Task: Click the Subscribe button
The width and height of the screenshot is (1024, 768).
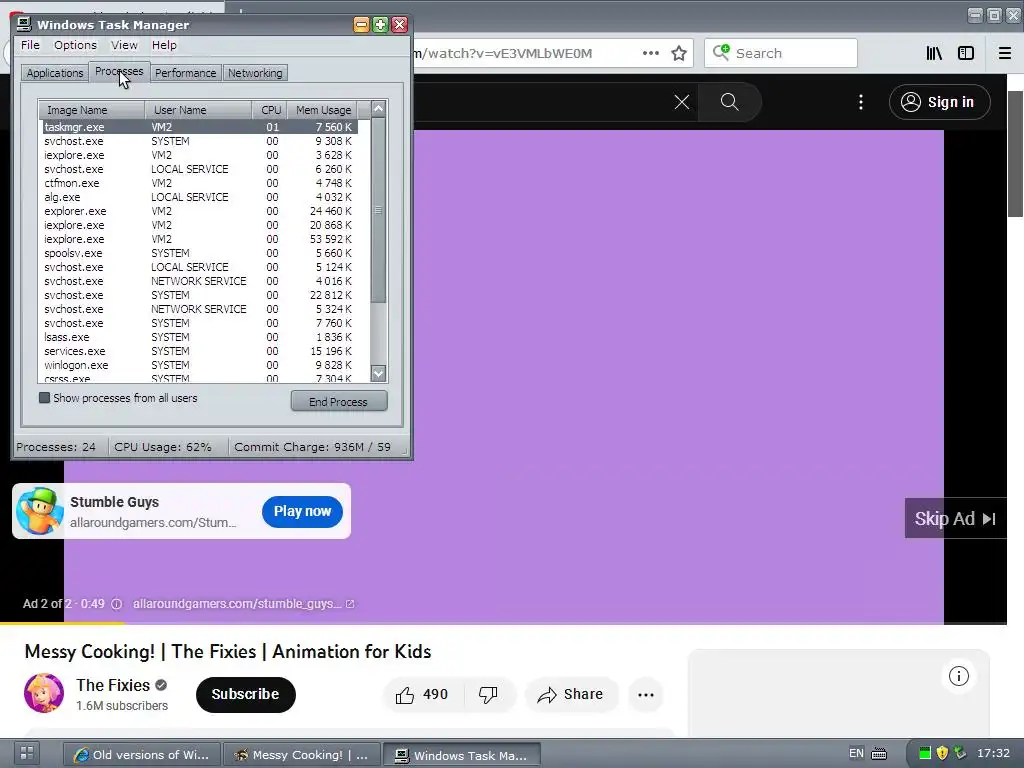Action: click(246, 694)
